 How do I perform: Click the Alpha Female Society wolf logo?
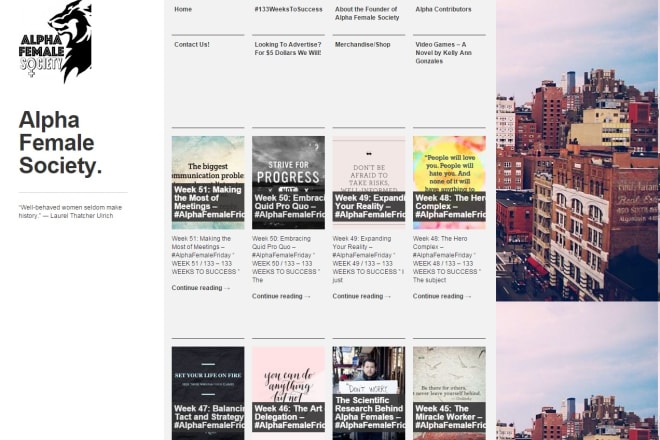[x=55, y=41]
